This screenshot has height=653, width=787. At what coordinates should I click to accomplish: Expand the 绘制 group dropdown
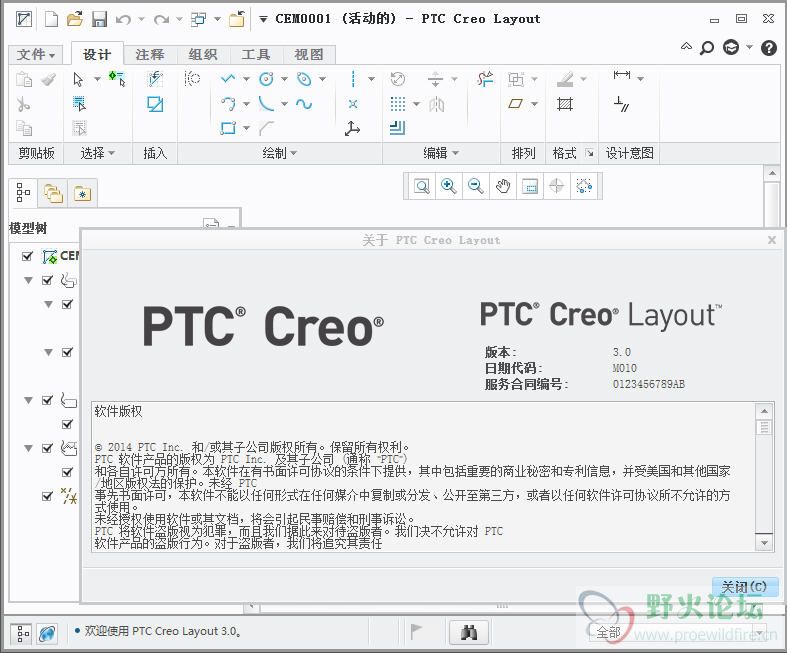(x=280, y=153)
